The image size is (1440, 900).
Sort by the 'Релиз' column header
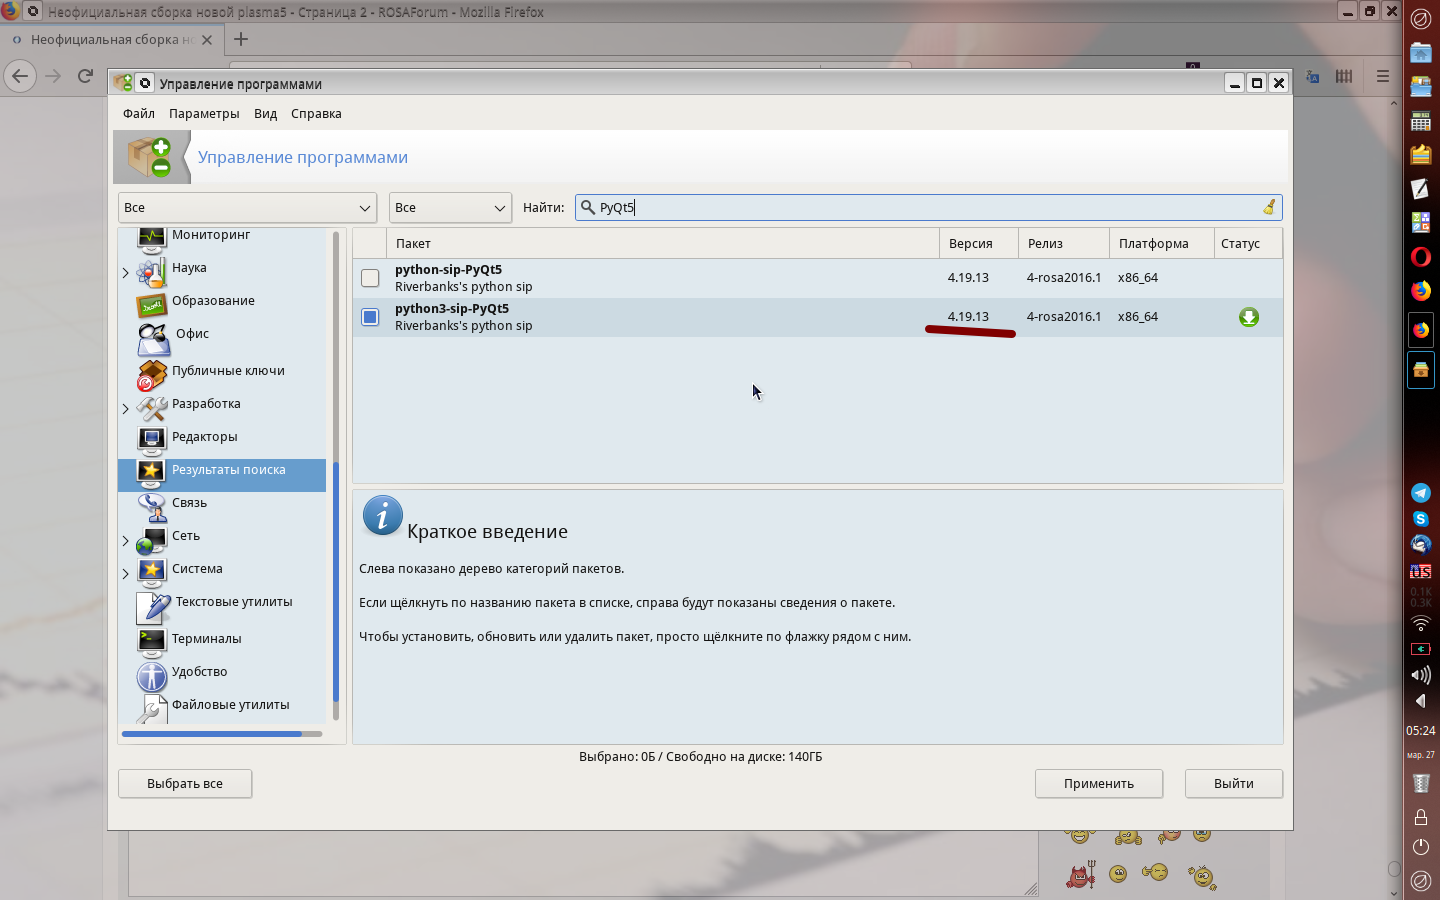coord(1064,243)
